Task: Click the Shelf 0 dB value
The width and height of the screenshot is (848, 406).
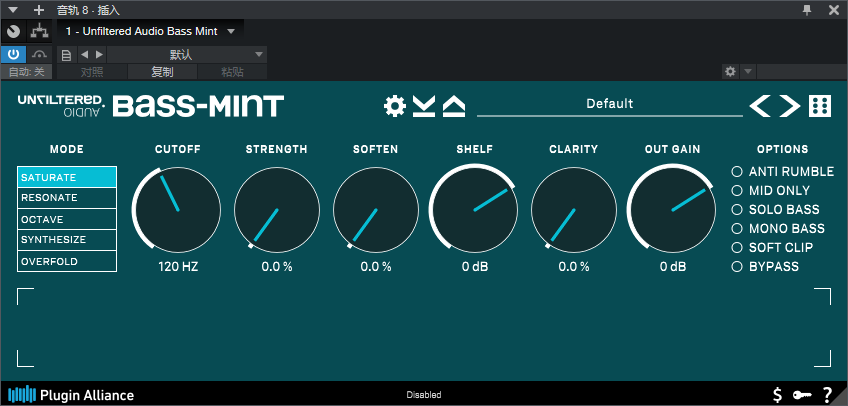Action: (475, 267)
